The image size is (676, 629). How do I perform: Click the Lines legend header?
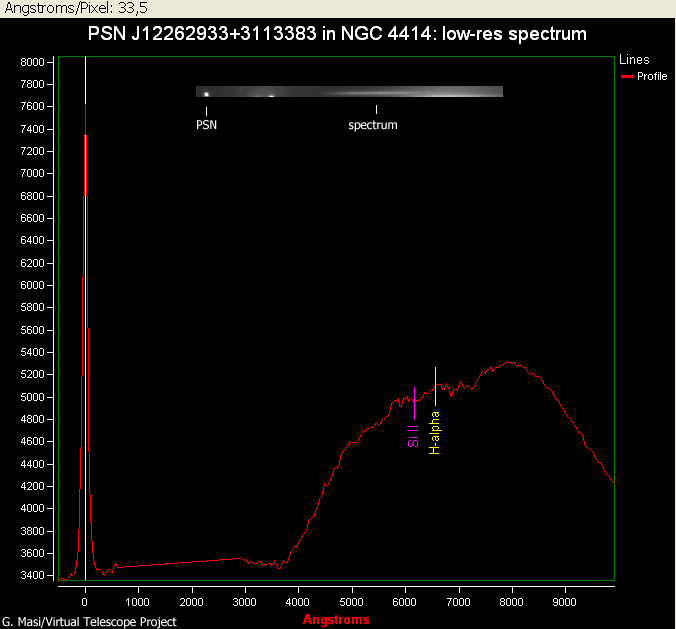click(634, 60)
